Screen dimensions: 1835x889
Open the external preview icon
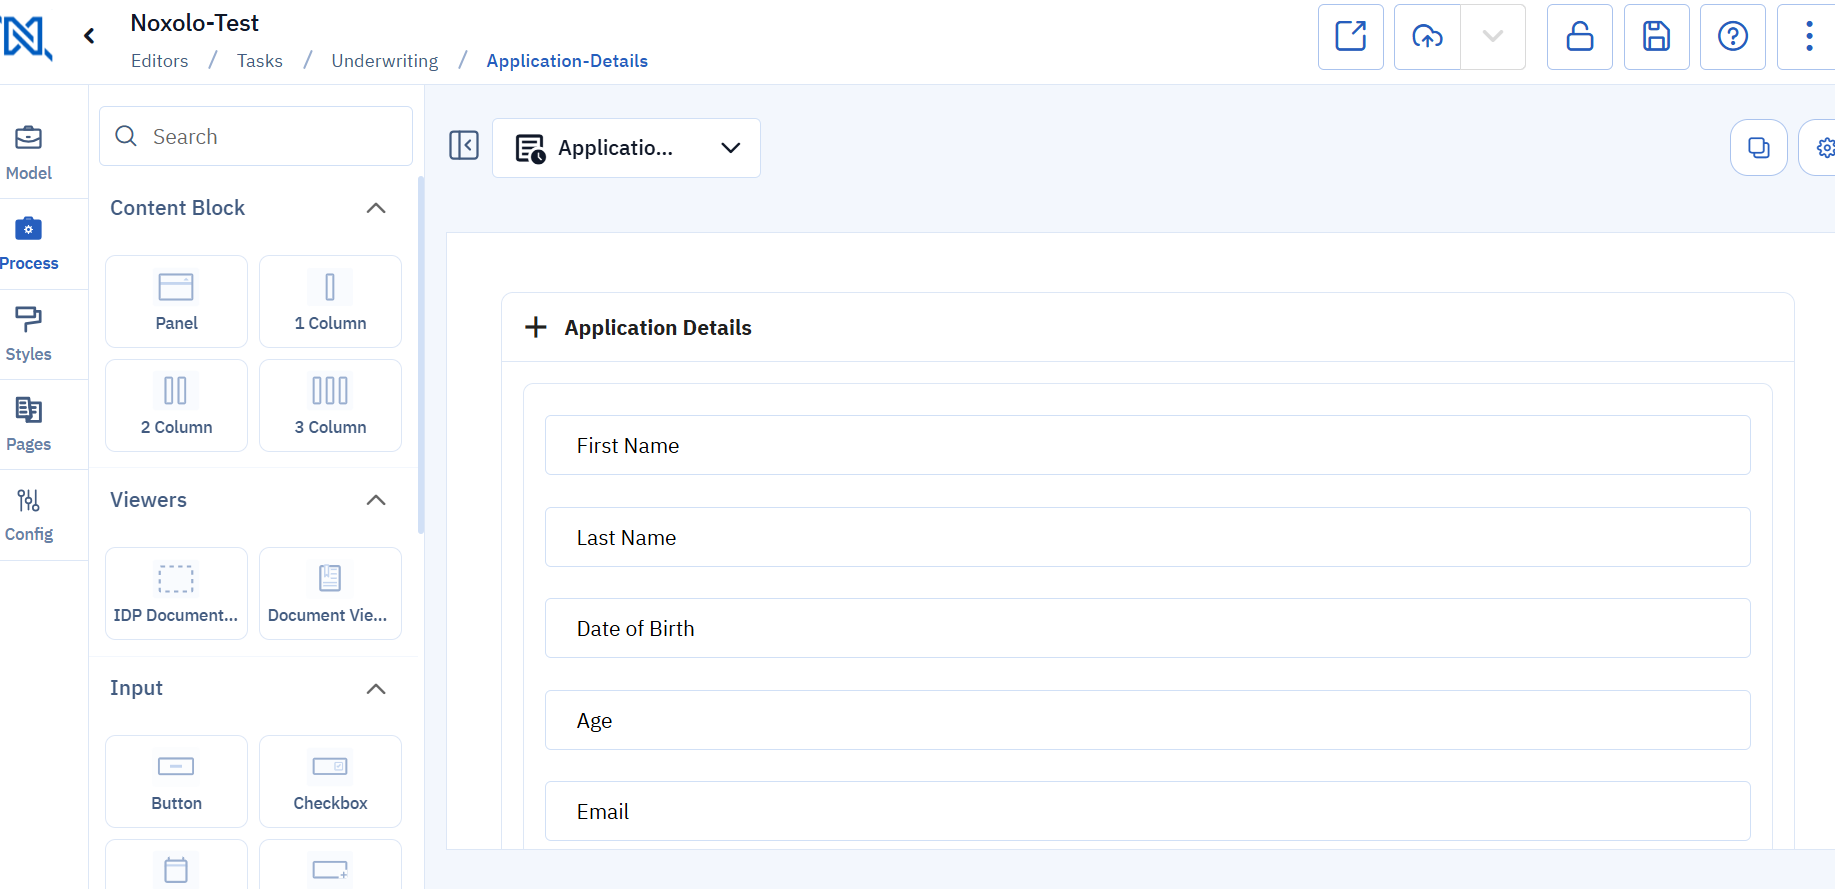(1350, 37)
